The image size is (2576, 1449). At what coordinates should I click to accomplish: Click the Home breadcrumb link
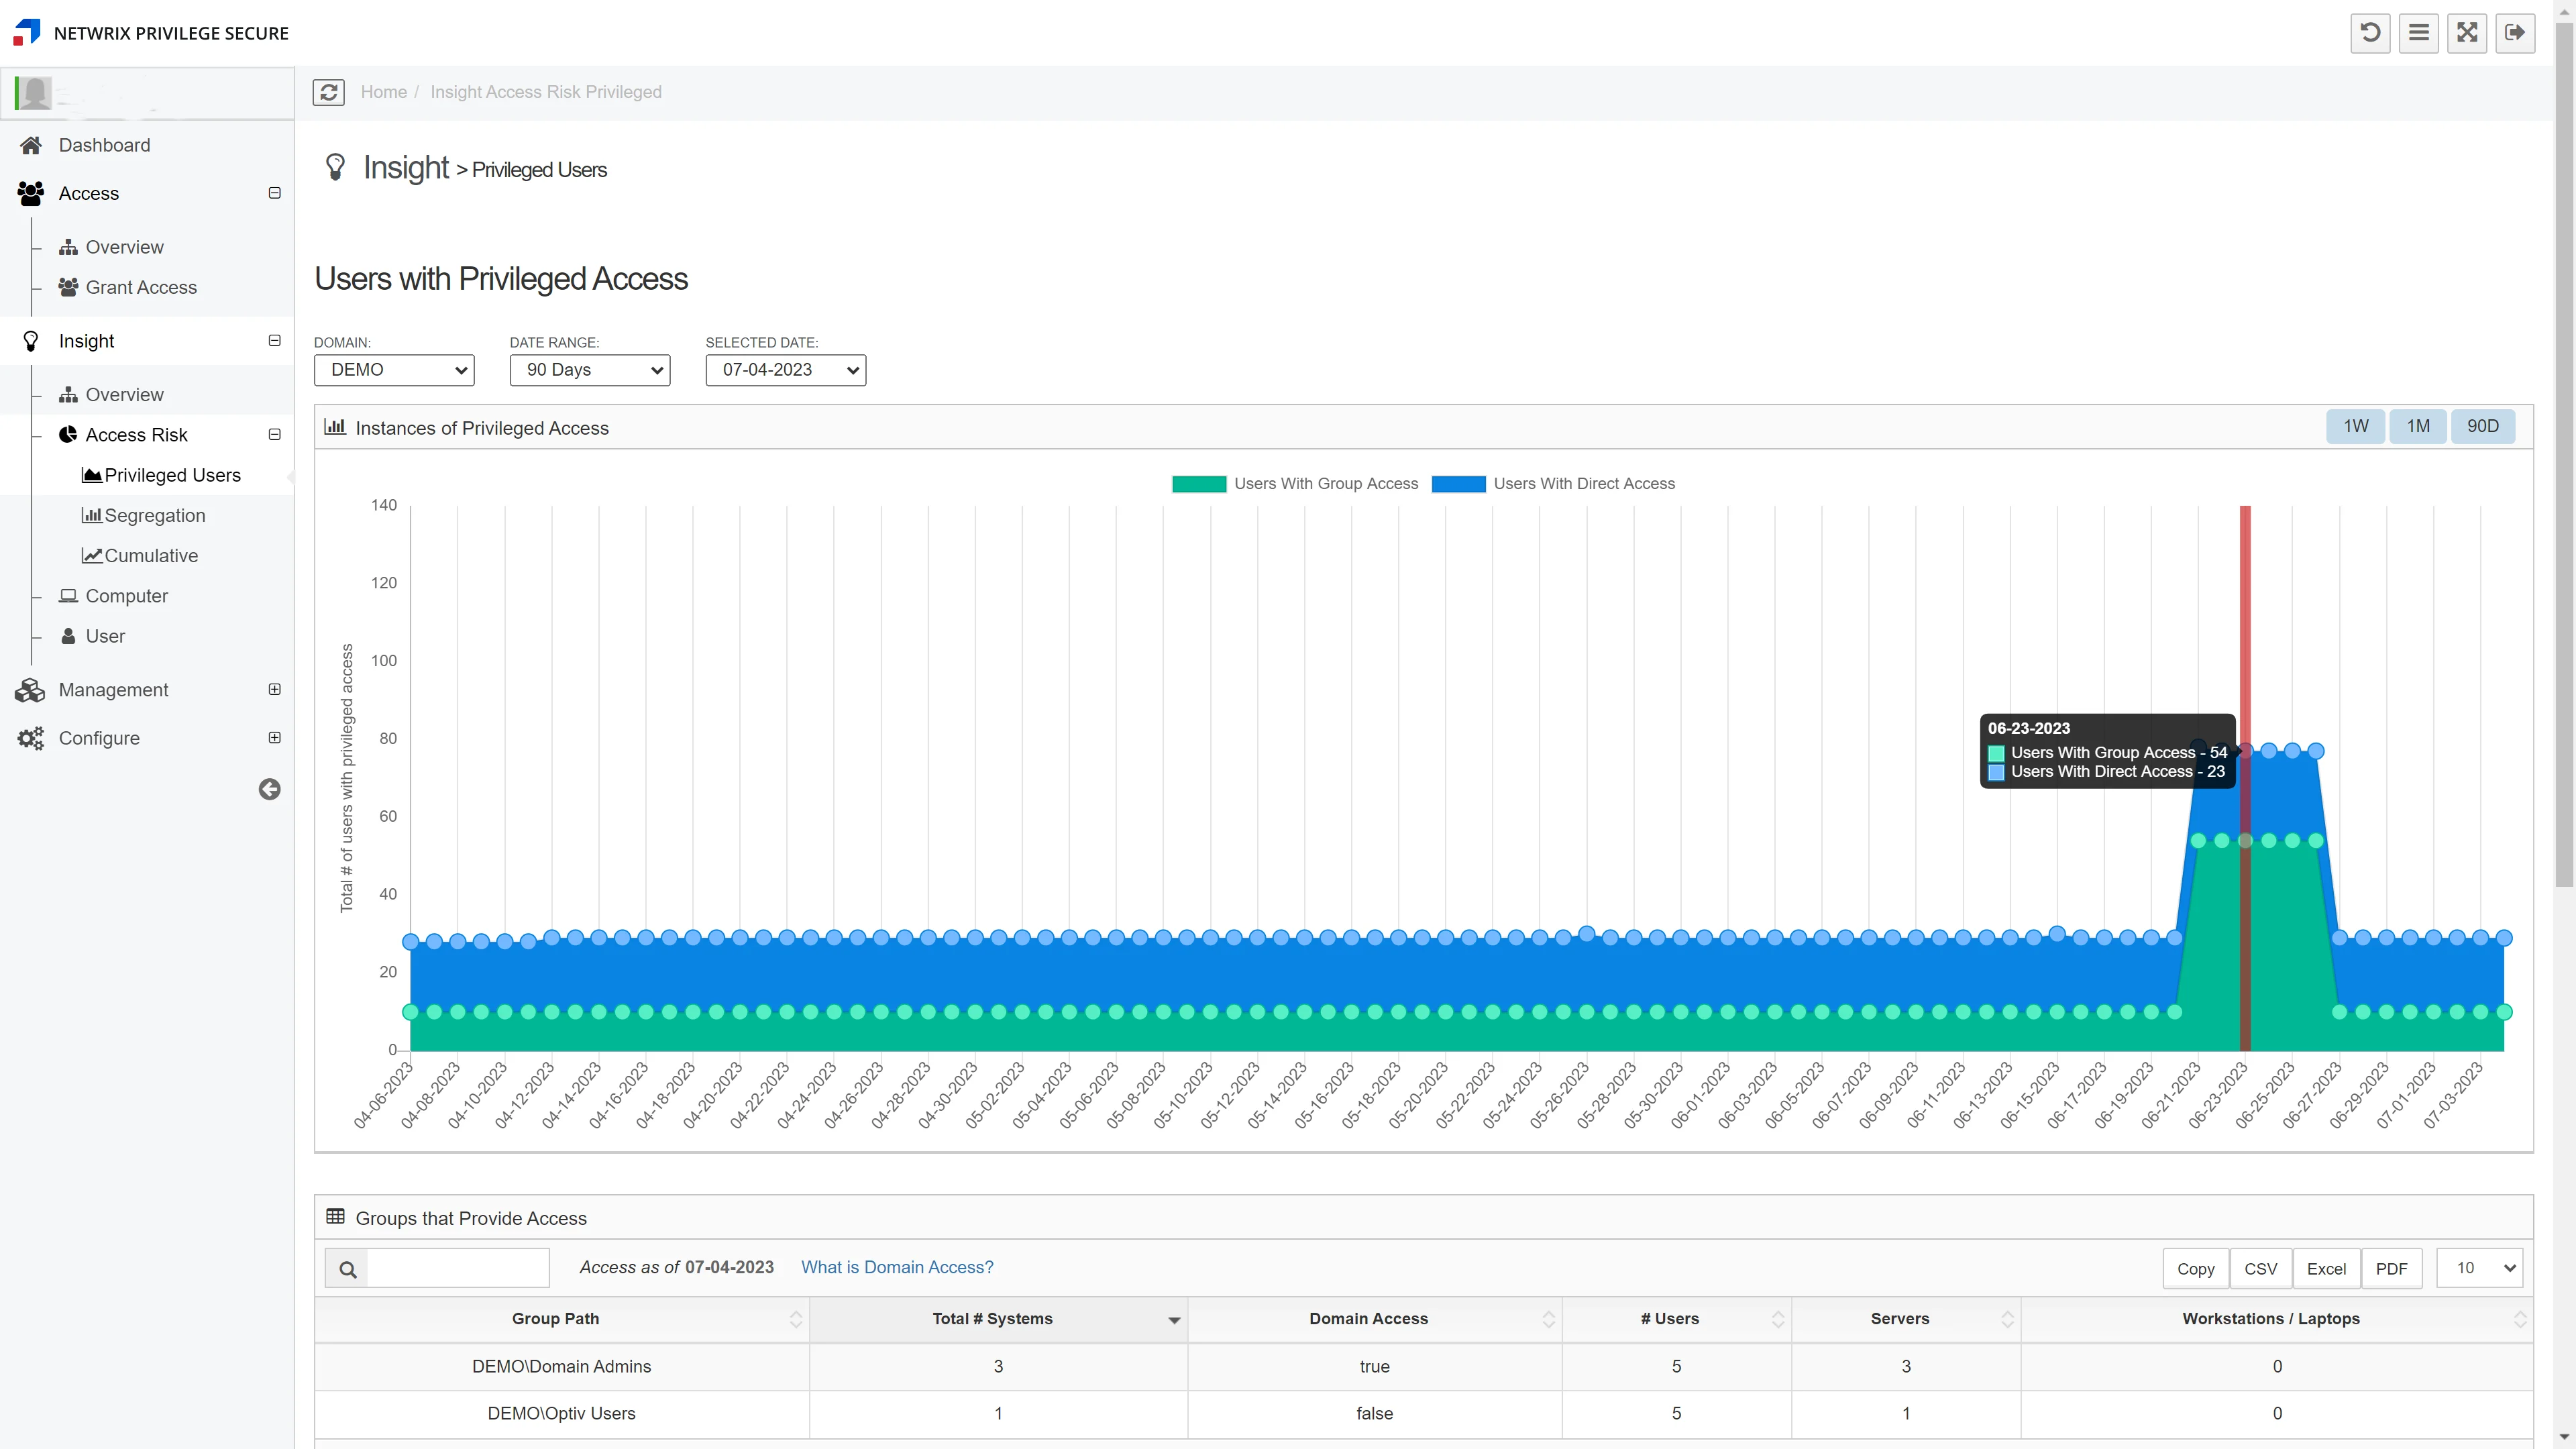(x=384, y=92)
